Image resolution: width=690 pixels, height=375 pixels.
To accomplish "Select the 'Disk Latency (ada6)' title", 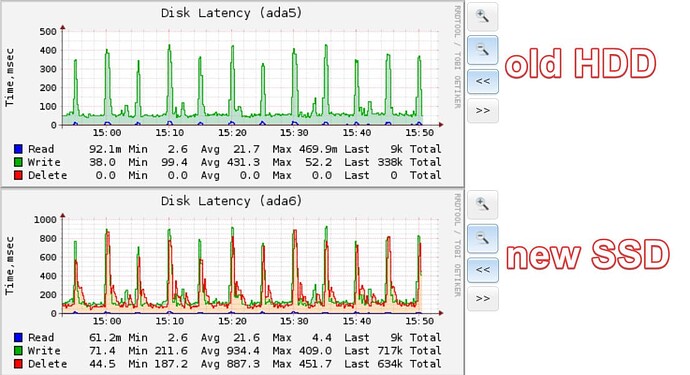I will [231, 202].
